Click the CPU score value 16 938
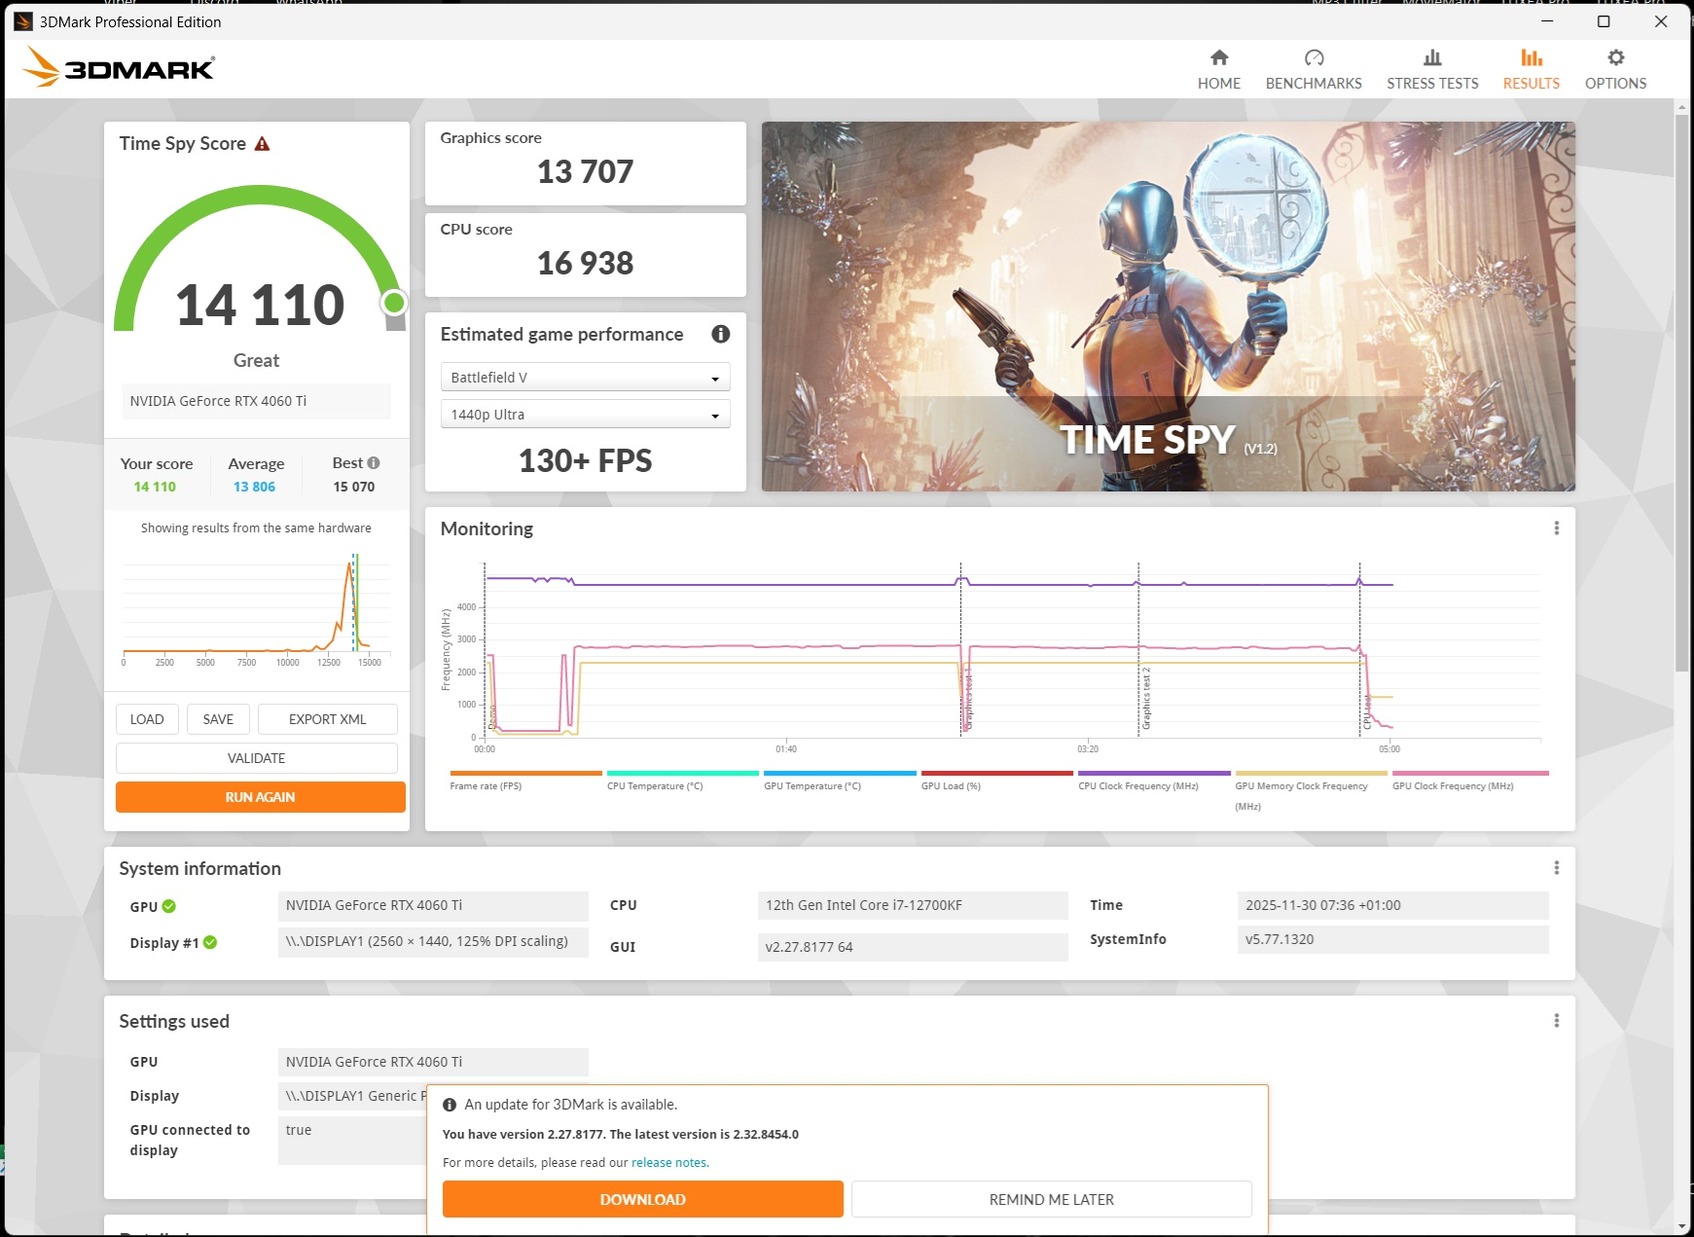This screenshot has height=1237, width=1694. 585,263
